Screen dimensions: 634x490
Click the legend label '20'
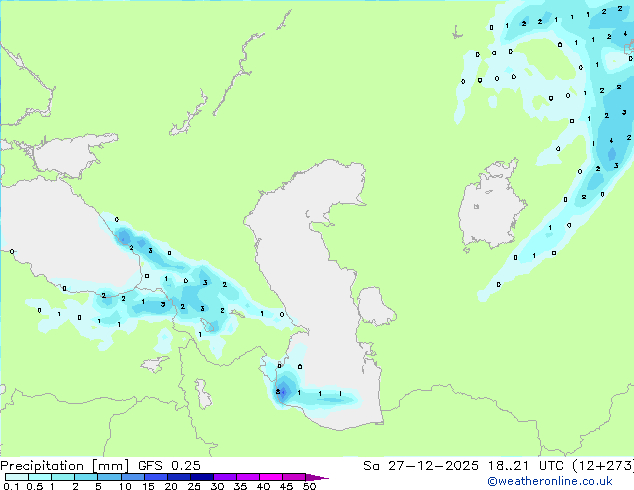coord(171,486)
